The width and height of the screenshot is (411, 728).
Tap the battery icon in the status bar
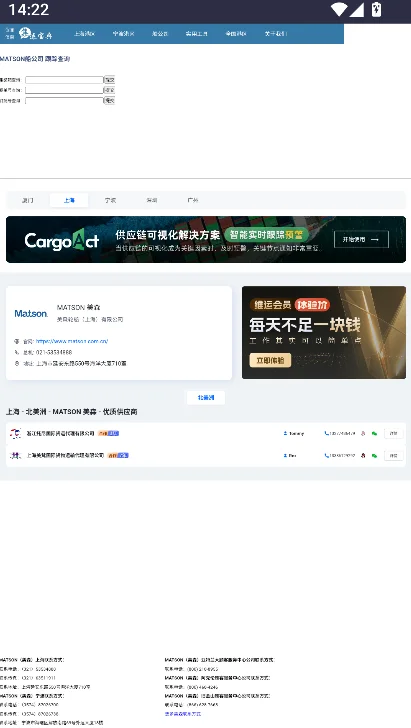377,9
